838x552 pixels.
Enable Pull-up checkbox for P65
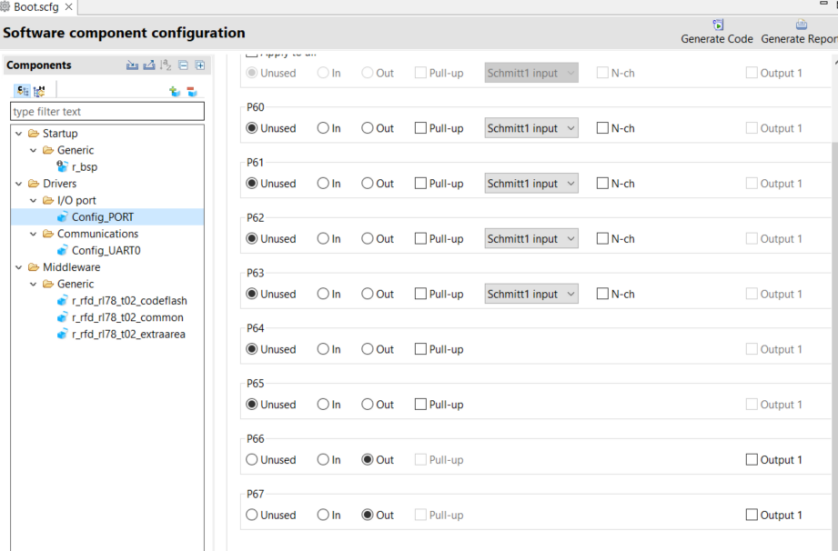click(421, 404)
